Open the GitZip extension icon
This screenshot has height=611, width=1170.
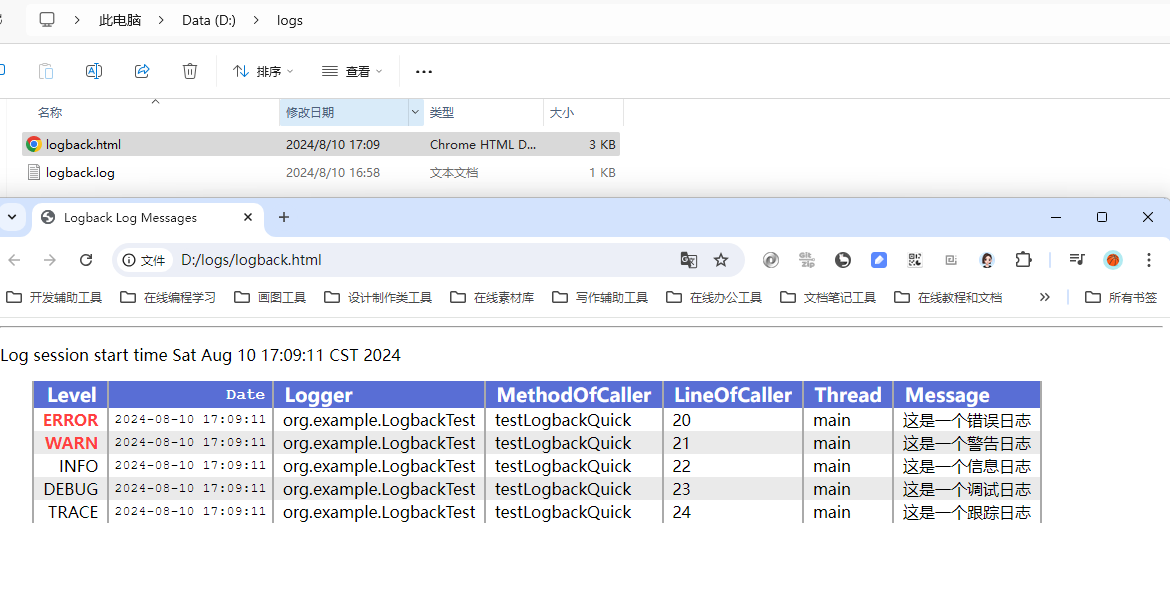coord(806,260)
